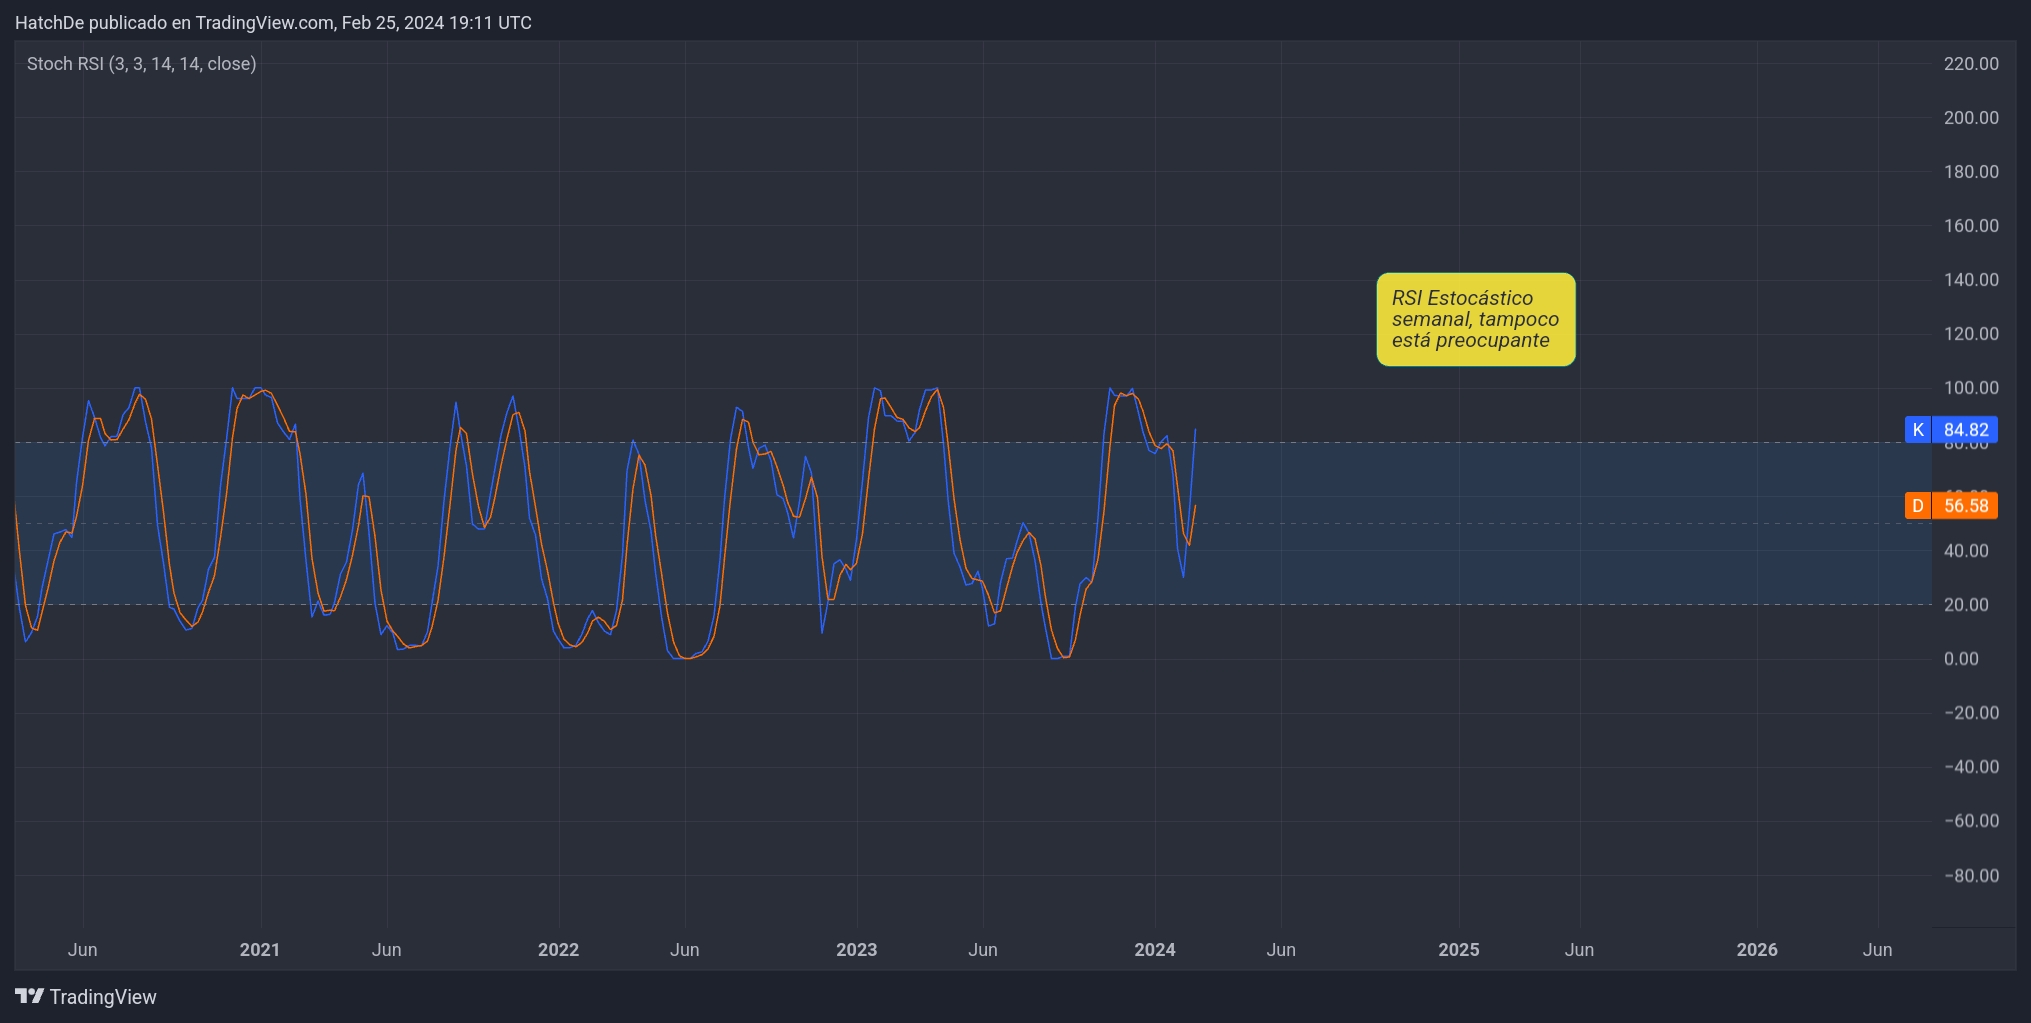Click the 2025 label on the time axis
Screen dimensions: 2031x1023
click(x=1459, y=950)
